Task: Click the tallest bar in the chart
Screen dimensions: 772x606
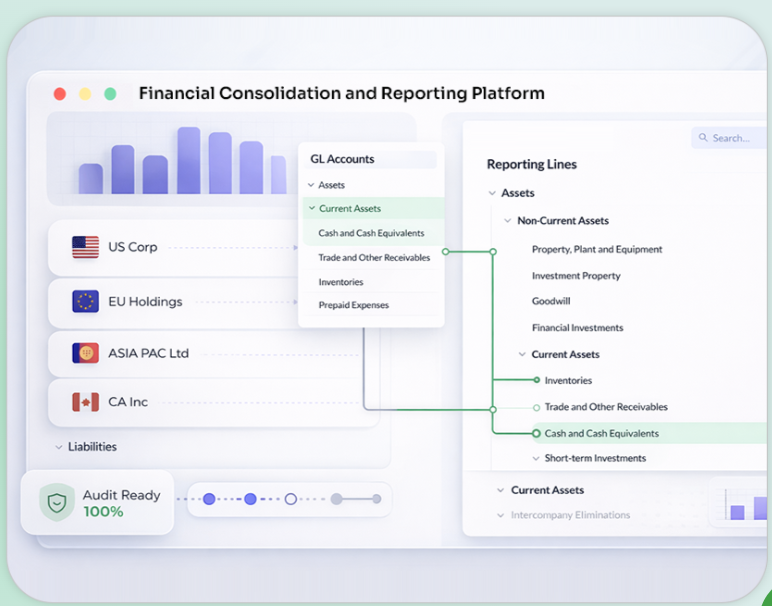Action: click(x=189, y=160)
